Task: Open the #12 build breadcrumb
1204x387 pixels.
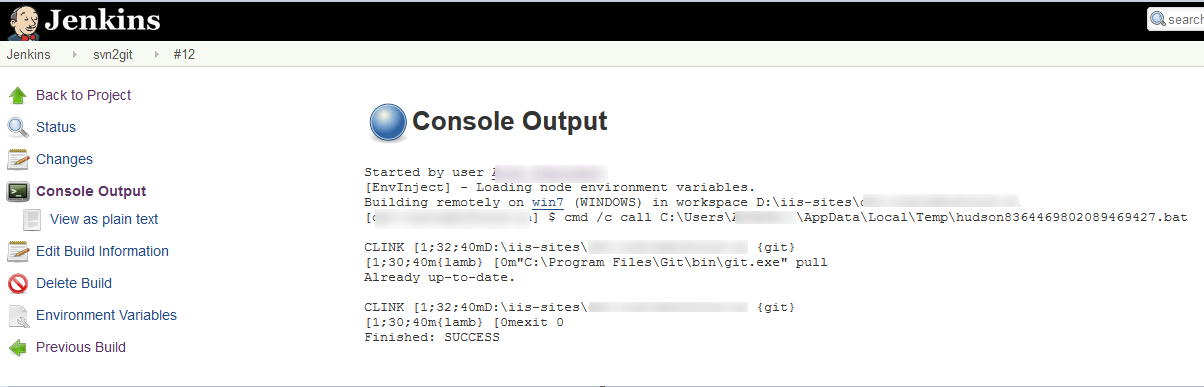Action: (x=184, y=55)
